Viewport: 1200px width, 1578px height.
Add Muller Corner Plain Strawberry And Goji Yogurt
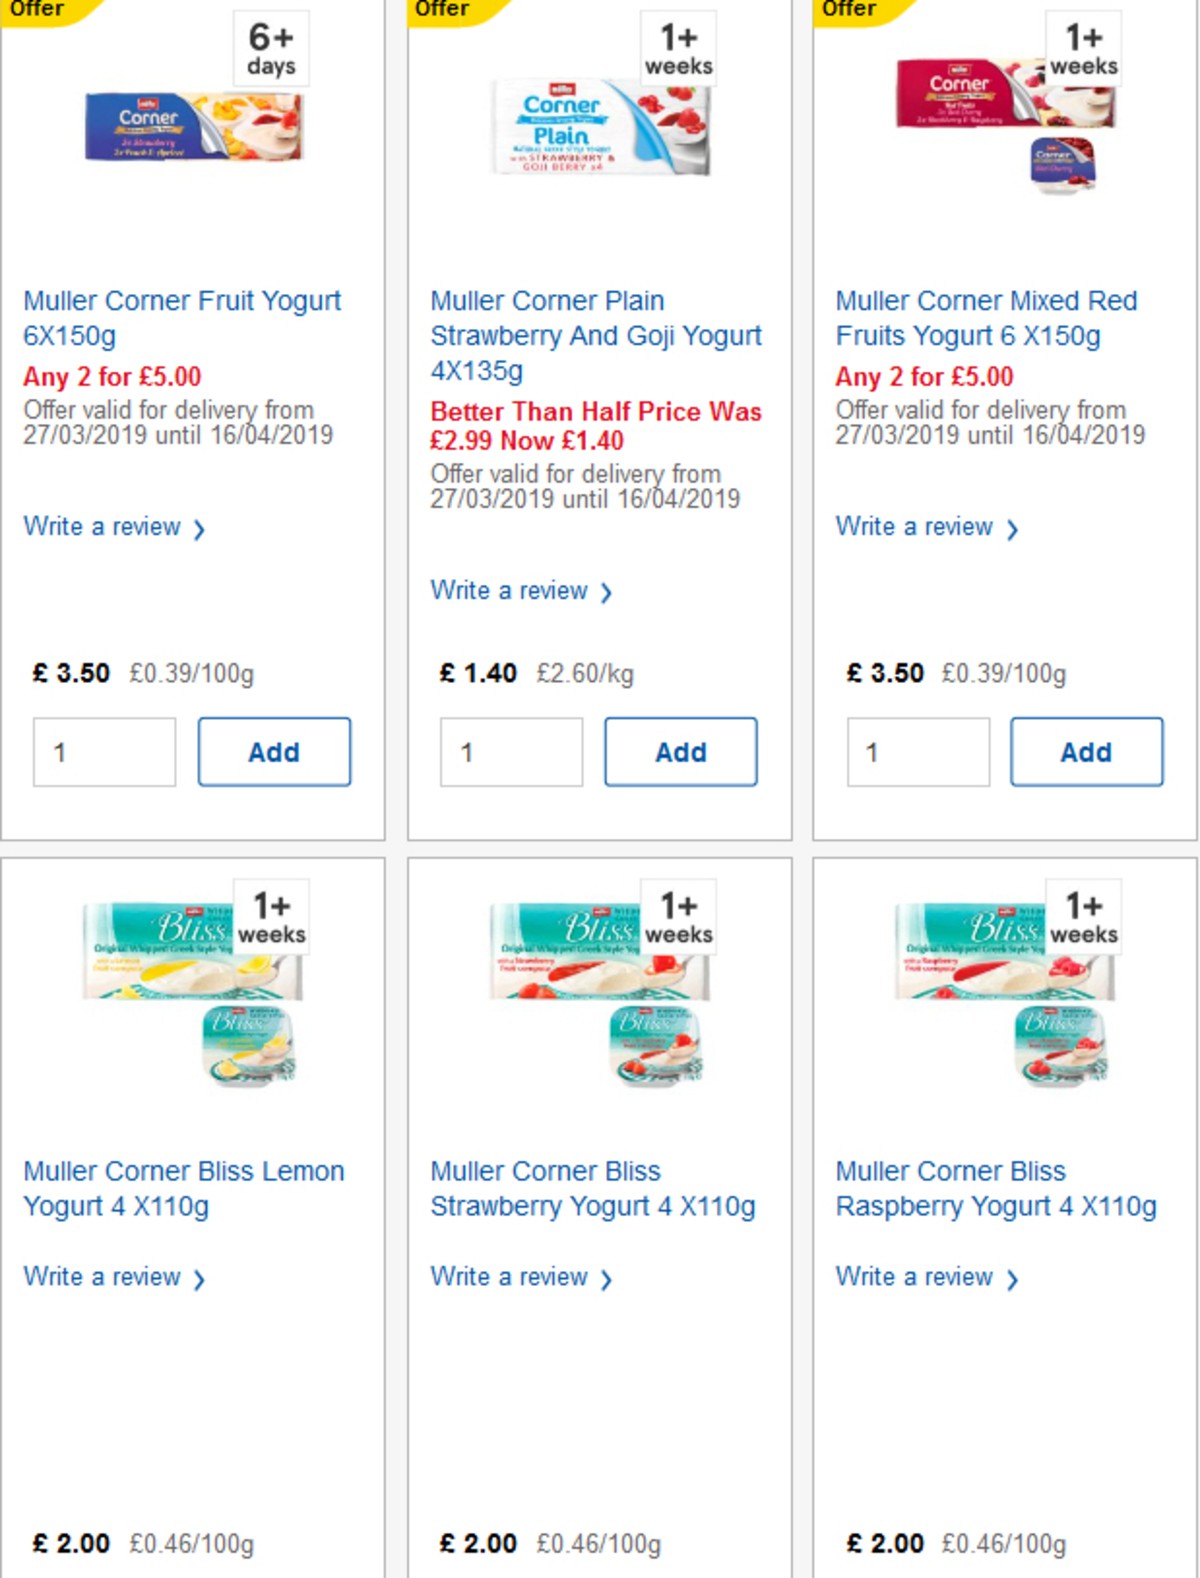coord(680,752)
